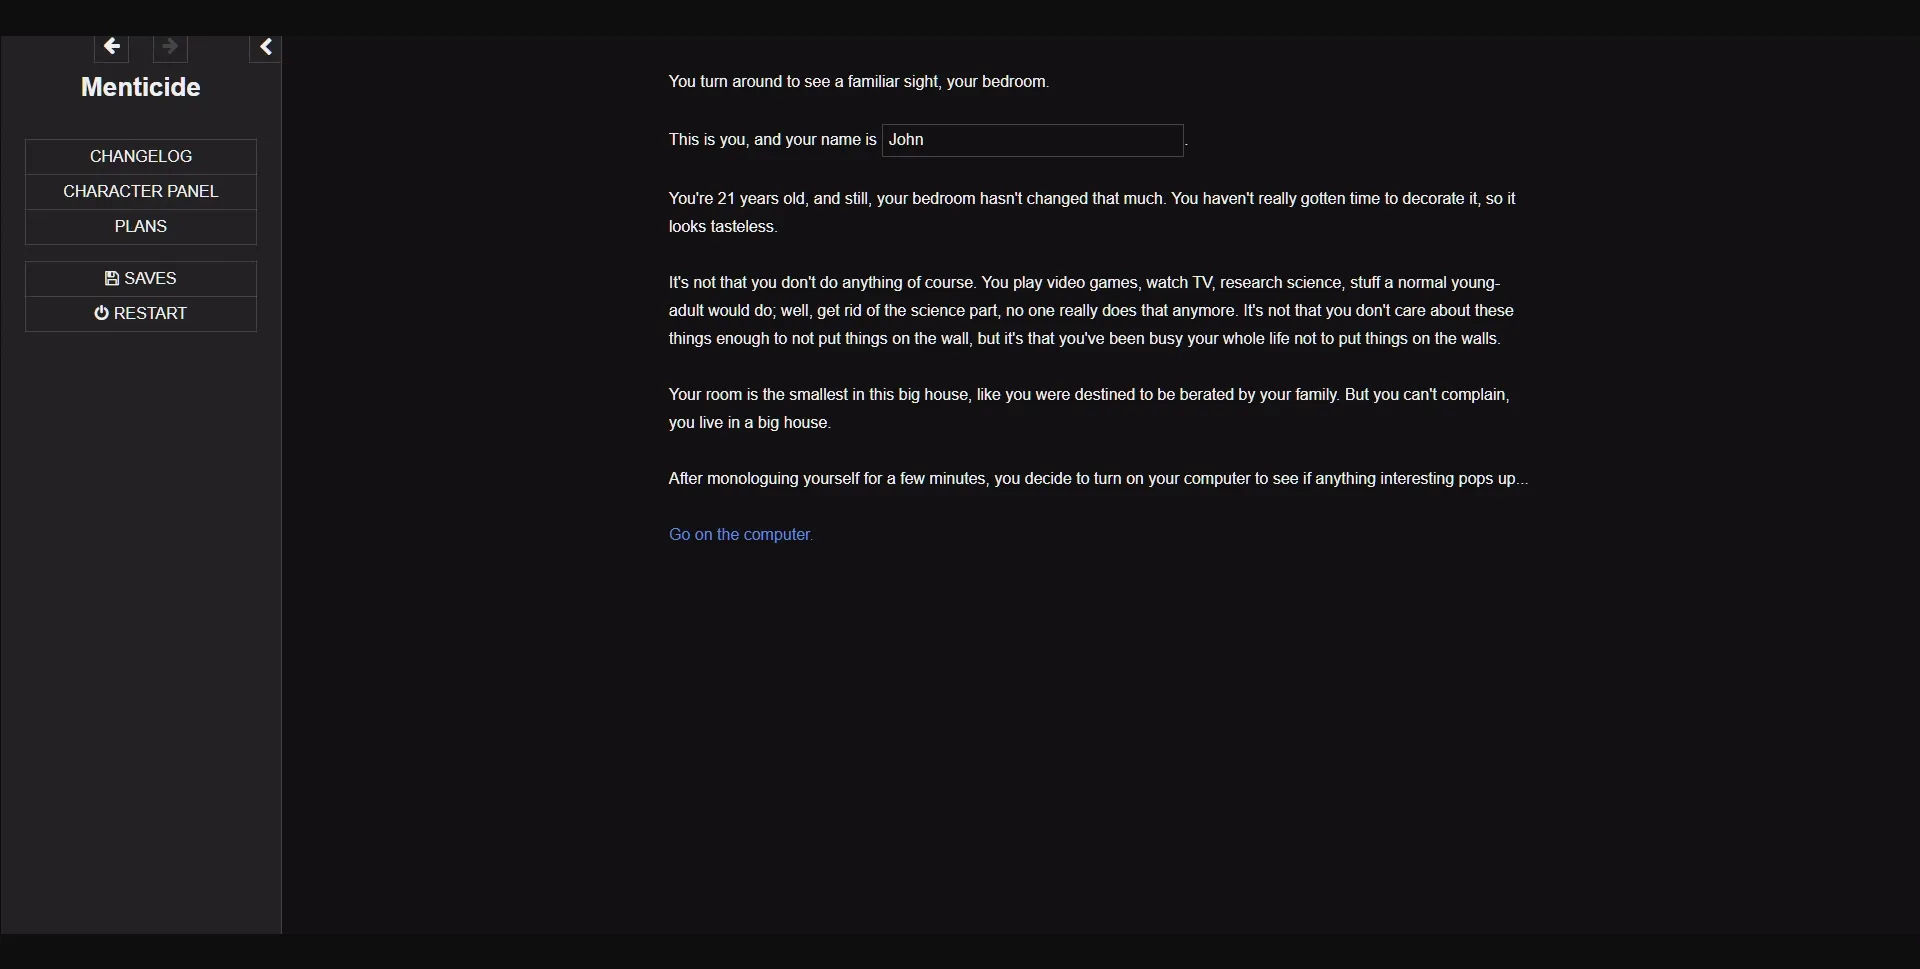Click the floppy disk icon beside SAVES
The width and height of the screenshot is (1920, 969).
tap(112, 278)
